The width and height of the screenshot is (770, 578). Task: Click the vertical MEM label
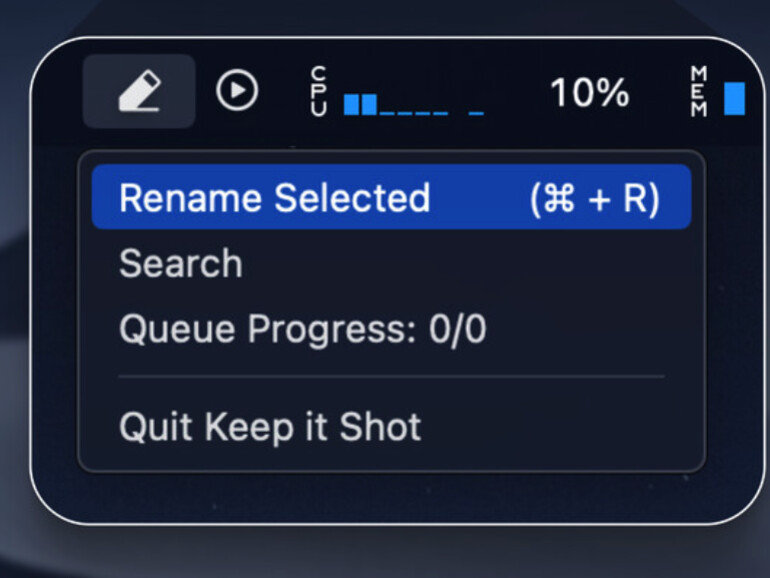point(700,92)
